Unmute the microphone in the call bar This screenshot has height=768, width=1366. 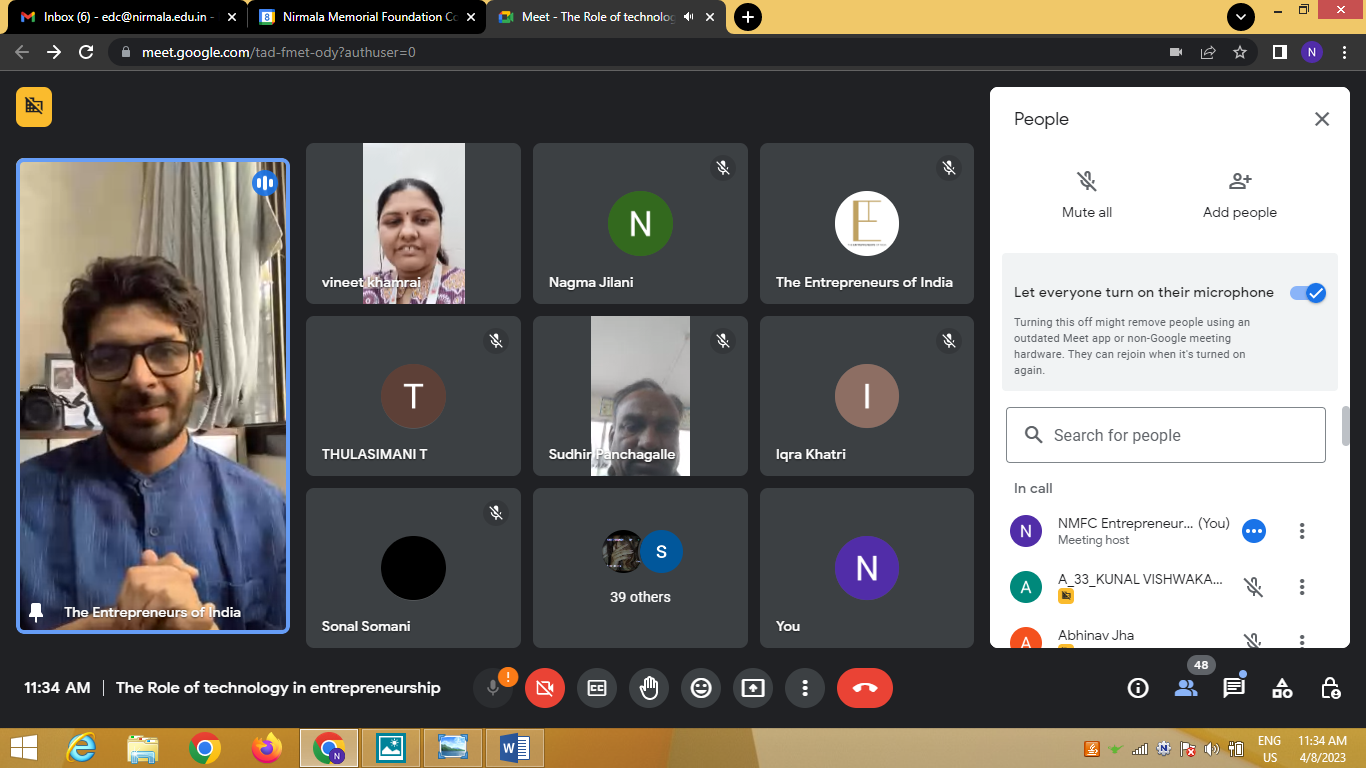tap(493, 688)
